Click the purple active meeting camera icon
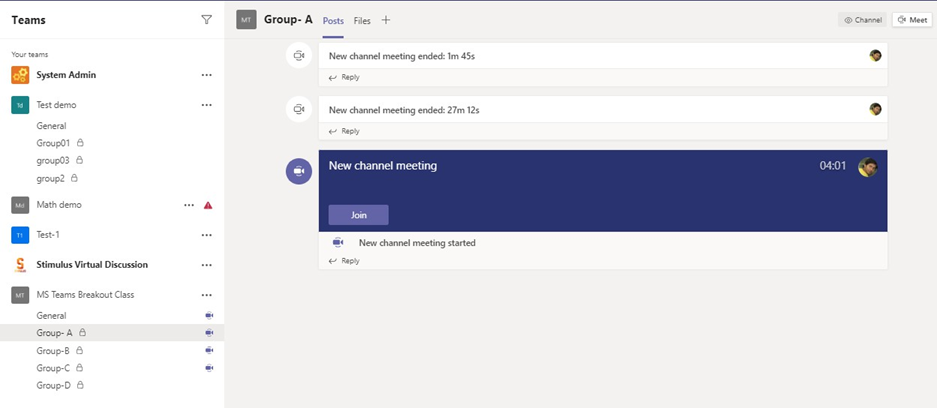The image size is (937, 408). click(299, 171)
